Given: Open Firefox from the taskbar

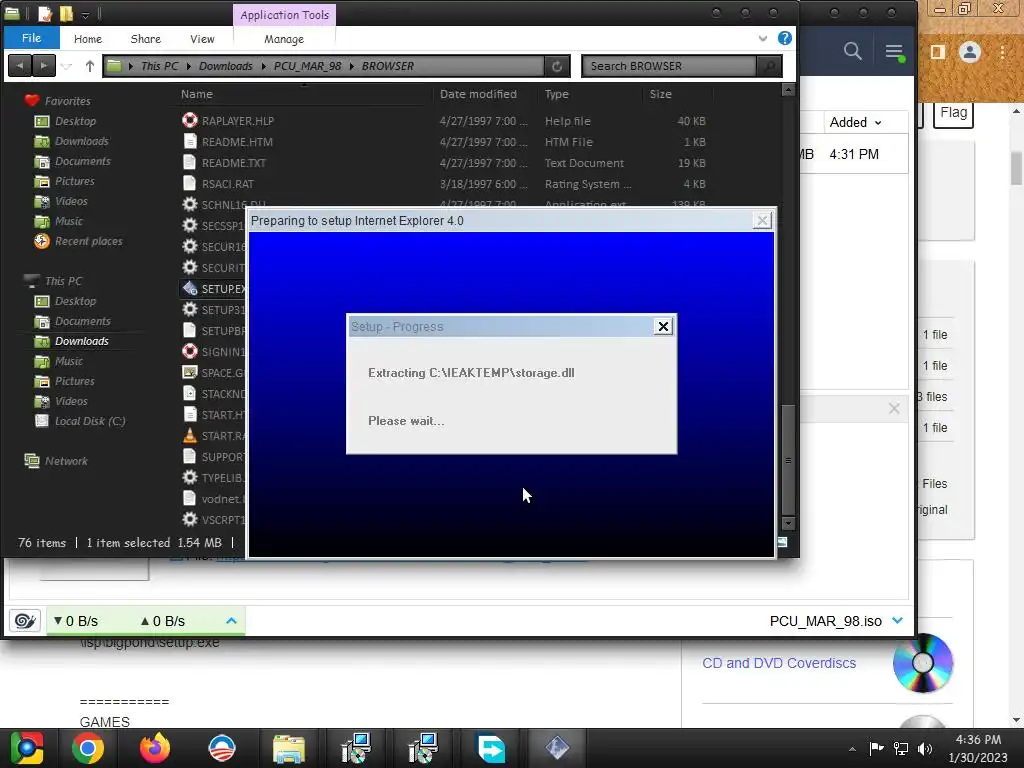Looking at the screenshot, I should 155,748.
